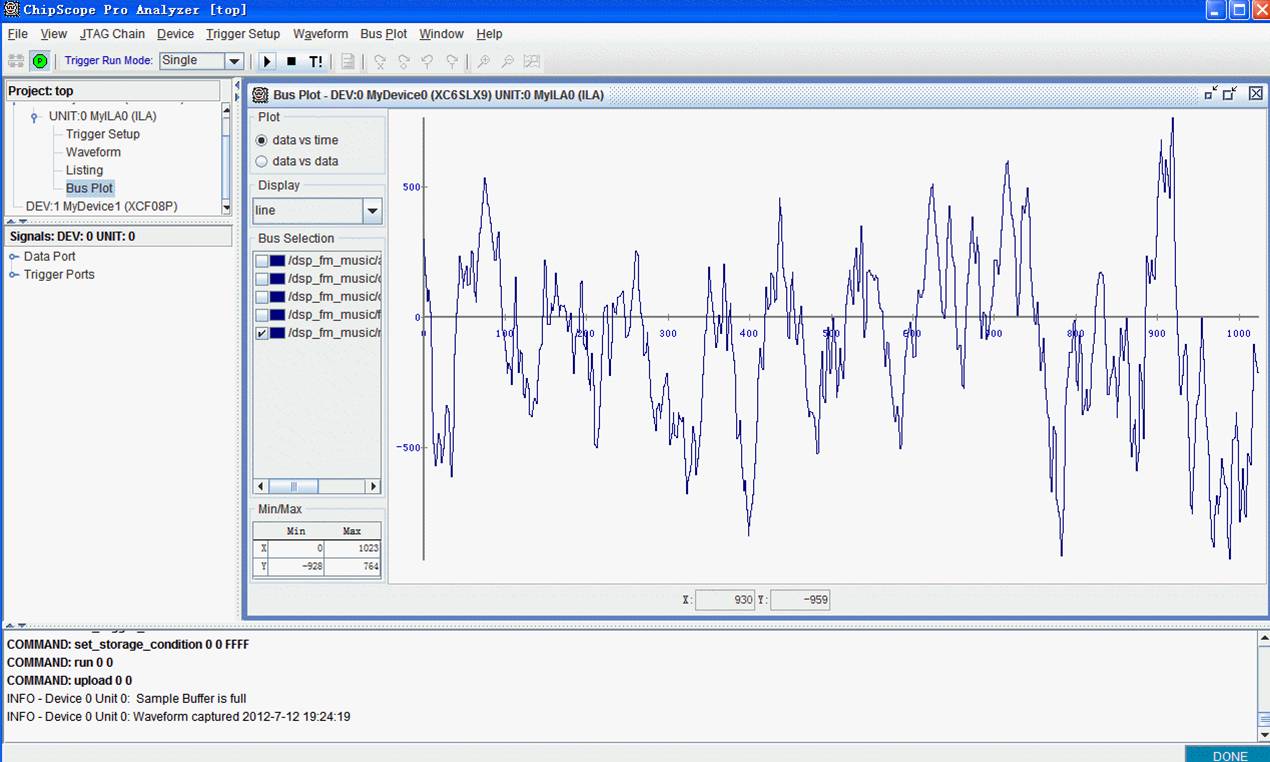Select the data vs data radio button
Viewport: 1270px width, 762px height.
pos(262,161)
